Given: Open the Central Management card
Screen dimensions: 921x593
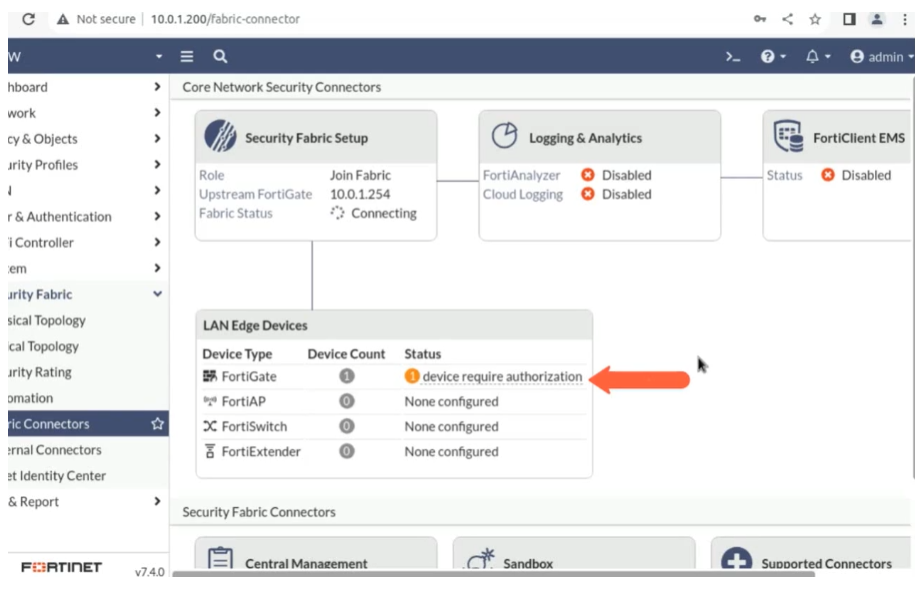Looking at the screenshot, I should click(316, 554).
